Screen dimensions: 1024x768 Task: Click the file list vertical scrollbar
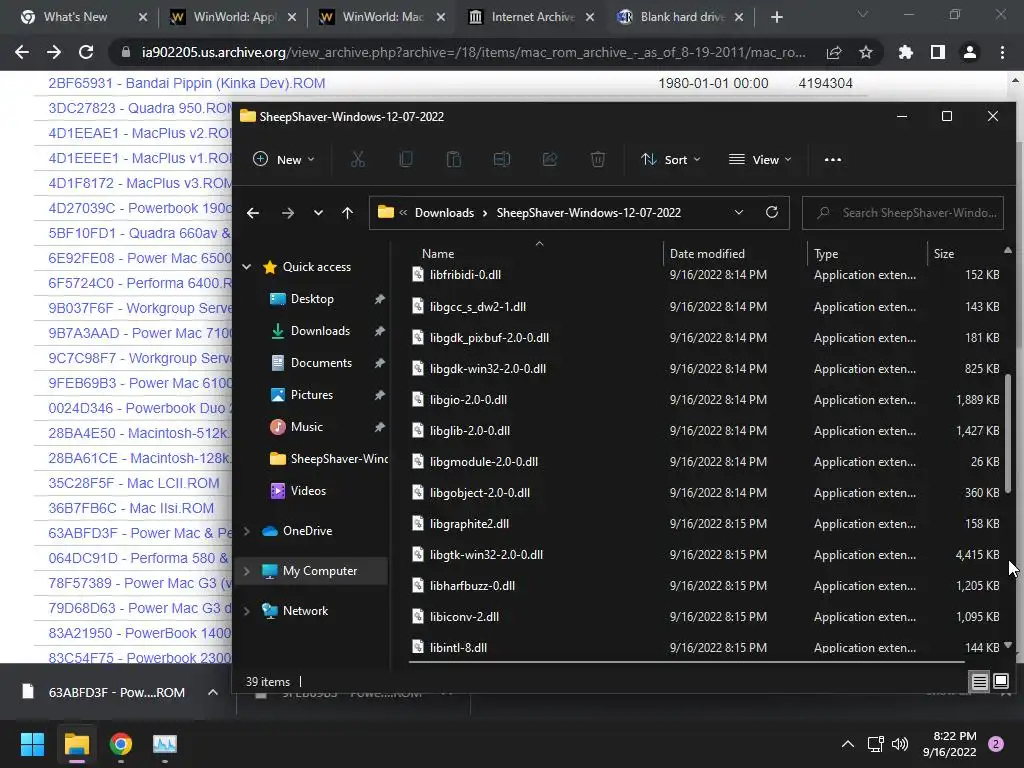click(x=1008, y=434)
